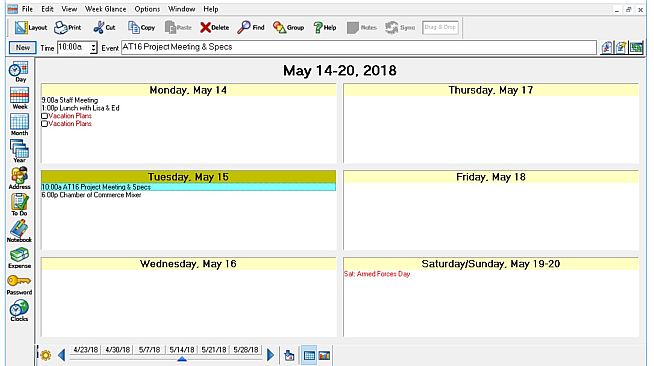Click the blue triangle week slider marker
654x366 pixels.
coord(182,359)
